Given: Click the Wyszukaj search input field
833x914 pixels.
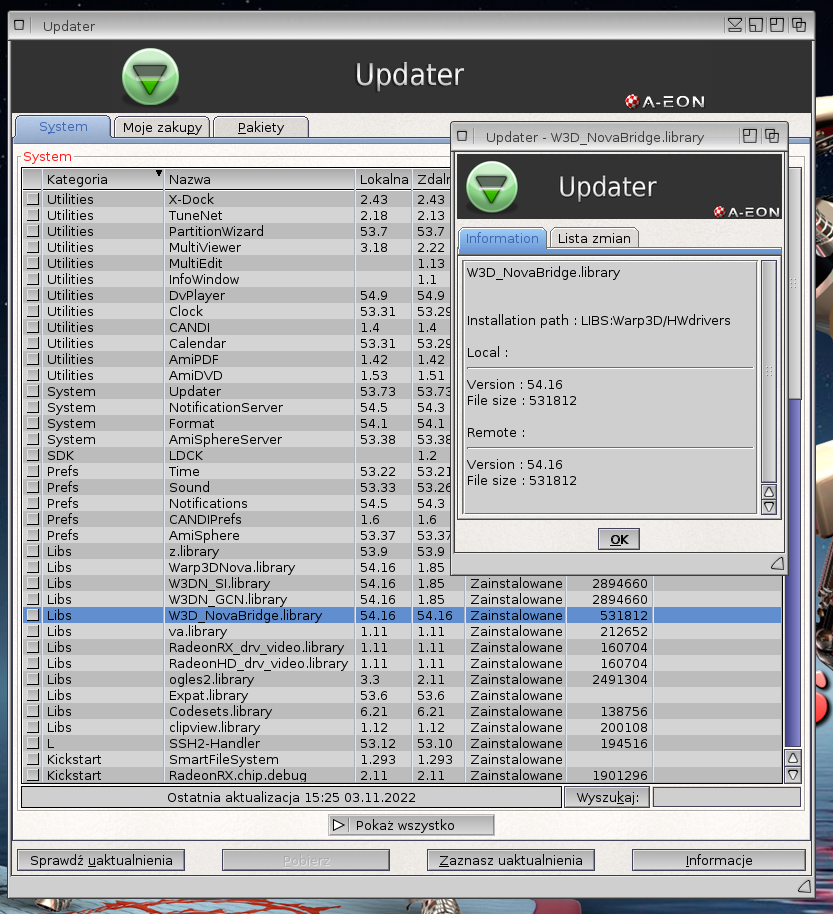Looking at the screenshot, I should pyautogui.click(x=726, y=797).
